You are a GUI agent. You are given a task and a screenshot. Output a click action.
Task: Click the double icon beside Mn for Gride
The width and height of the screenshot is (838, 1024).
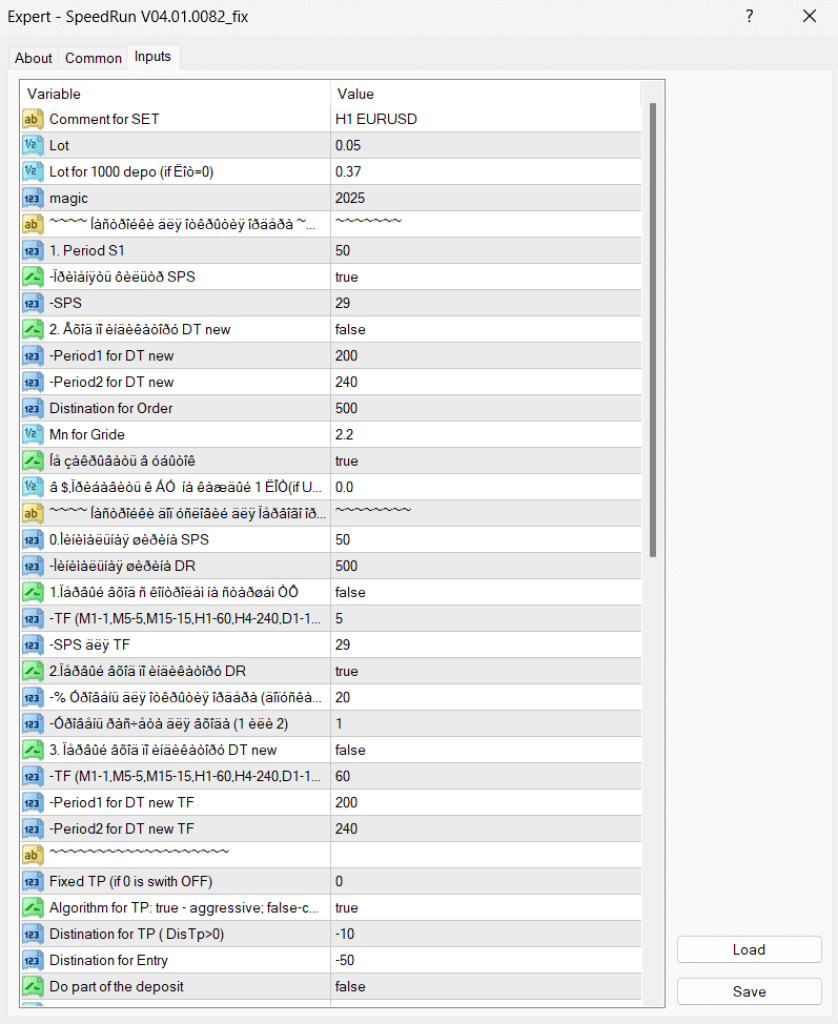click(x=32, y=434)
